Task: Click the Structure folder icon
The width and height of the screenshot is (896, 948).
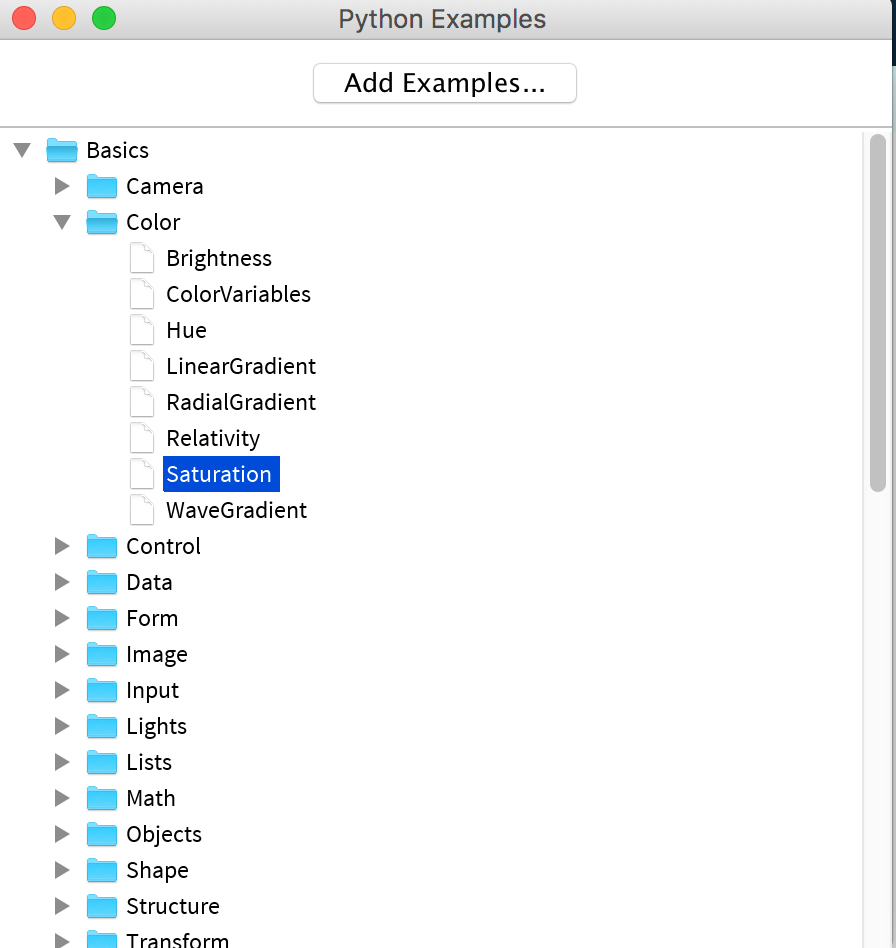Action: click(x=102, y=906)
